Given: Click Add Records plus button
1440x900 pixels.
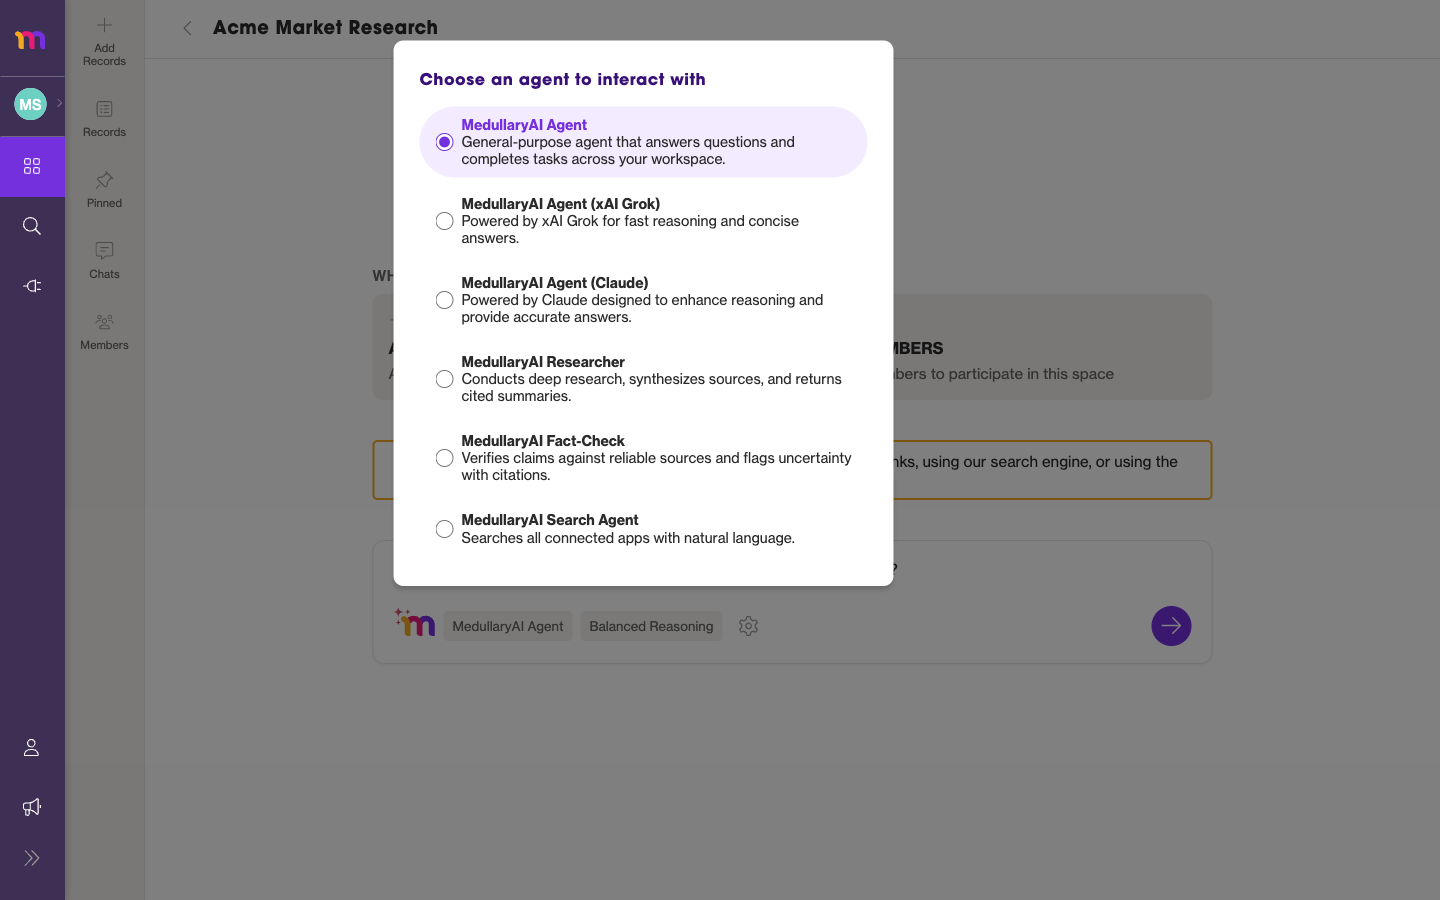Looking at the screenshot, I should 104,40.
